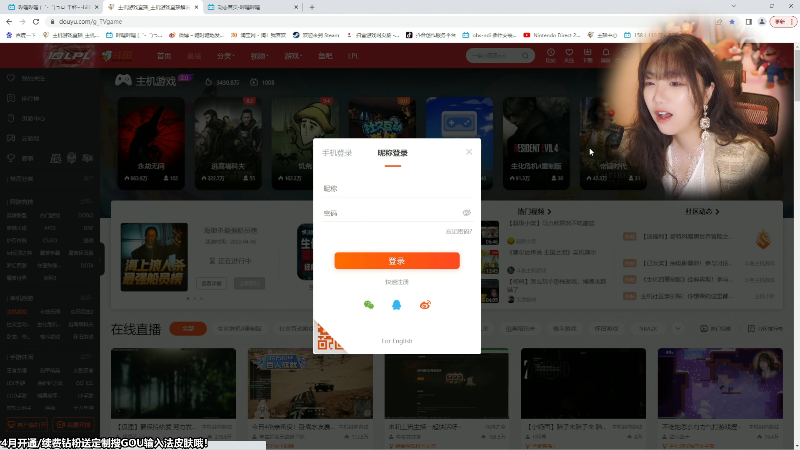The height and width of the screenshot is (450, 800).
Task: Expand 游戏 navigation dropdown
Action: click(x=293, y=56)
